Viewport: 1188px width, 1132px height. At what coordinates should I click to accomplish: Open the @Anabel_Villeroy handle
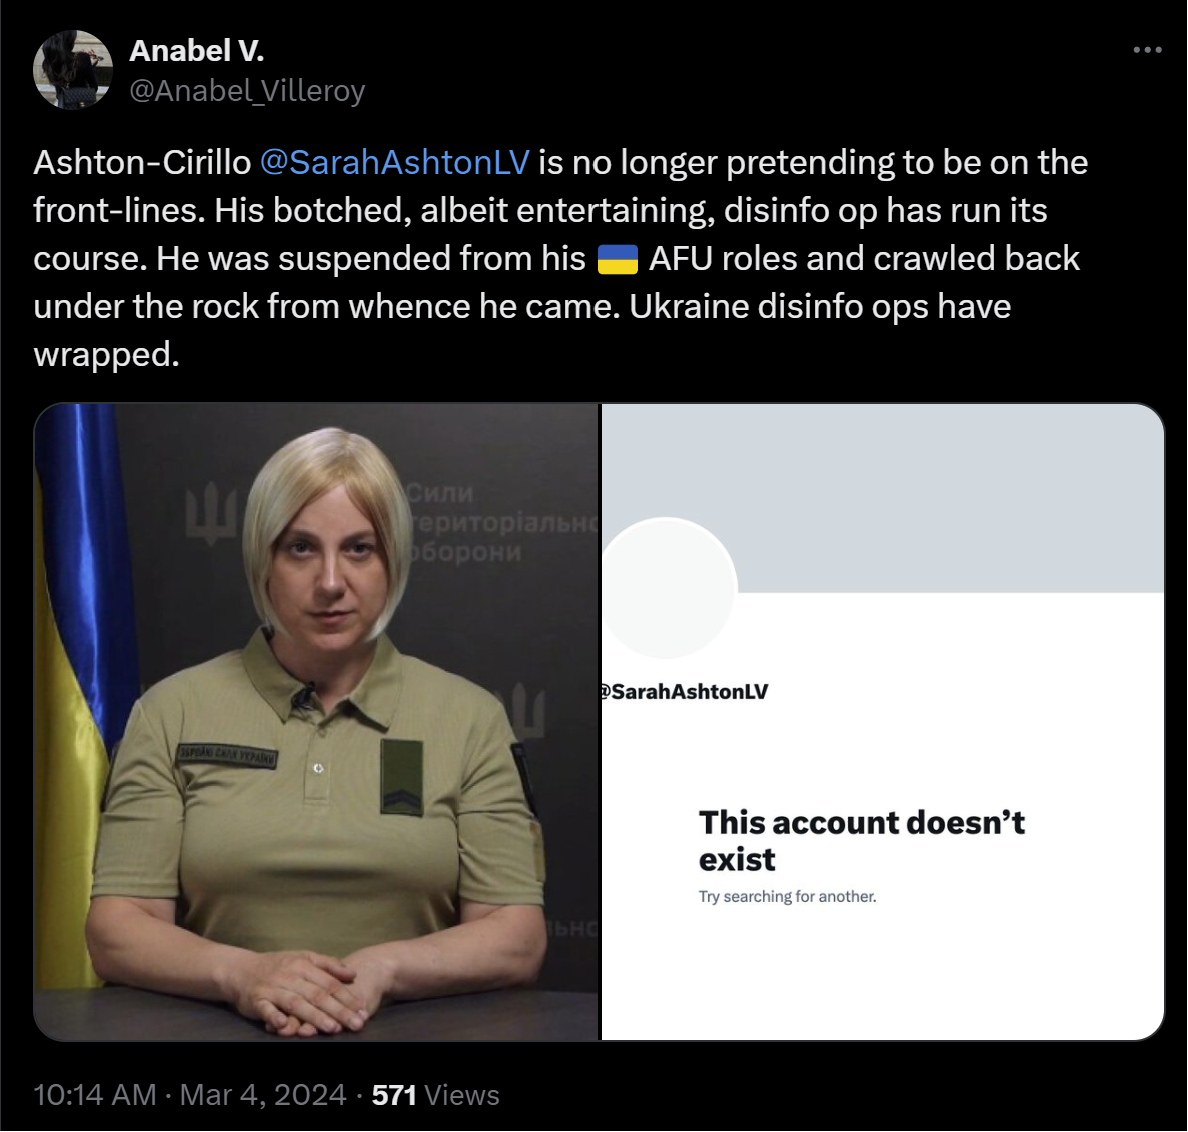(x=247, y=91)
